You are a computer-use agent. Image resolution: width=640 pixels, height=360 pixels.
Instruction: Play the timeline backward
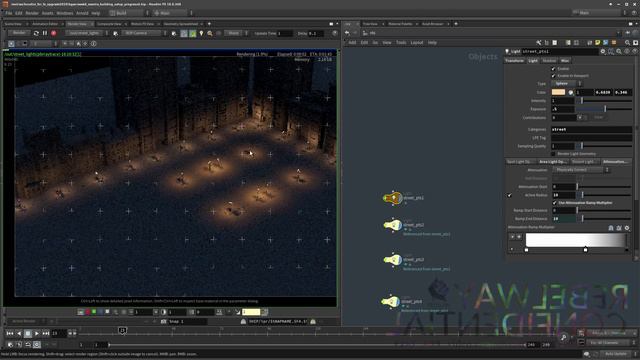[19, 333]
